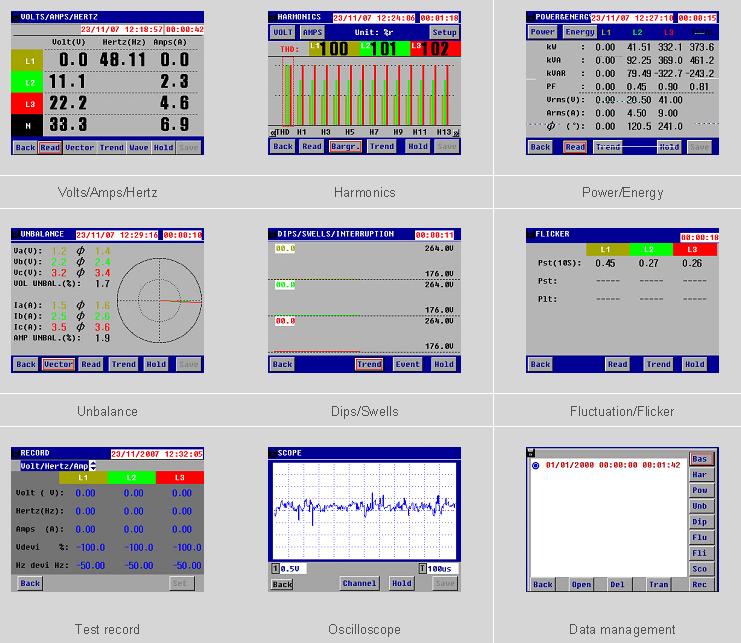
Task: Choose Sco category in Data management sidebar
Action: pos(699,568)
